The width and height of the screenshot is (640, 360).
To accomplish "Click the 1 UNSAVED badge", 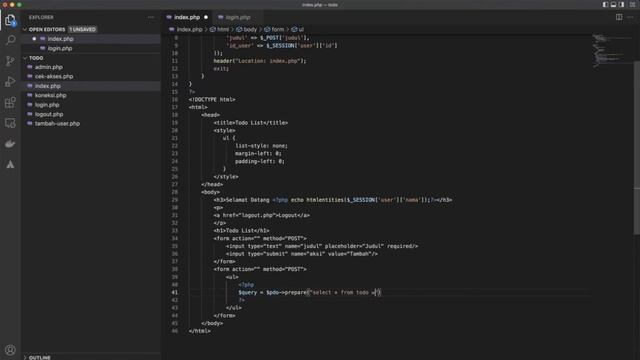I will click(x=82, y=29).
